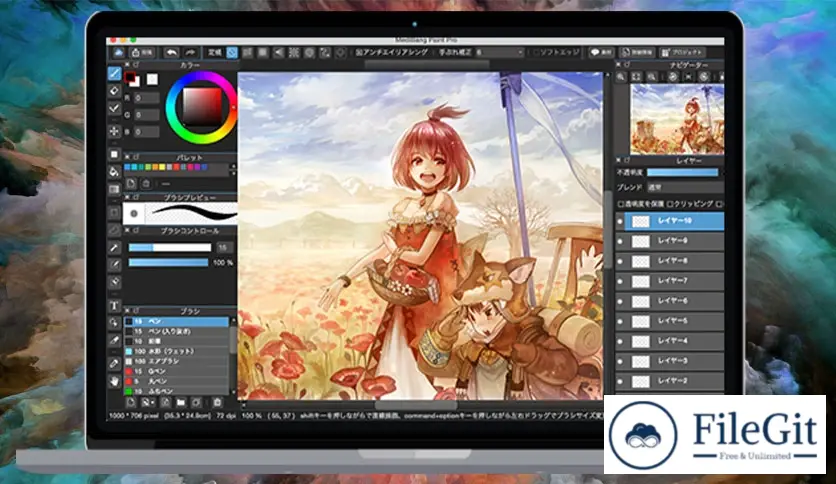Open snap settings gear icon
The image size is (836, 484).
coord(341,52)
